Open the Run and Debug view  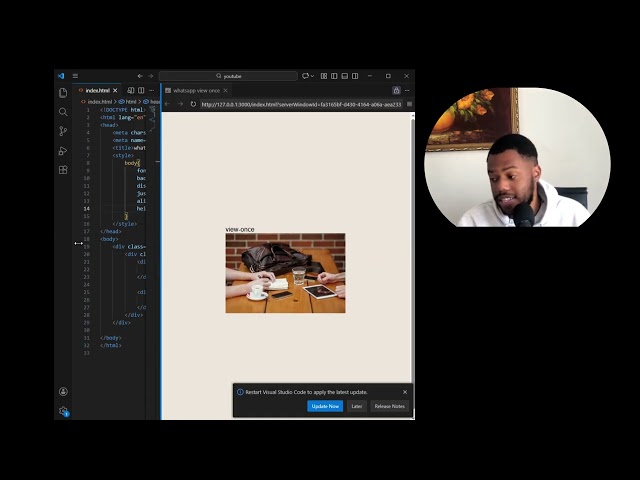tap(63, 151)
